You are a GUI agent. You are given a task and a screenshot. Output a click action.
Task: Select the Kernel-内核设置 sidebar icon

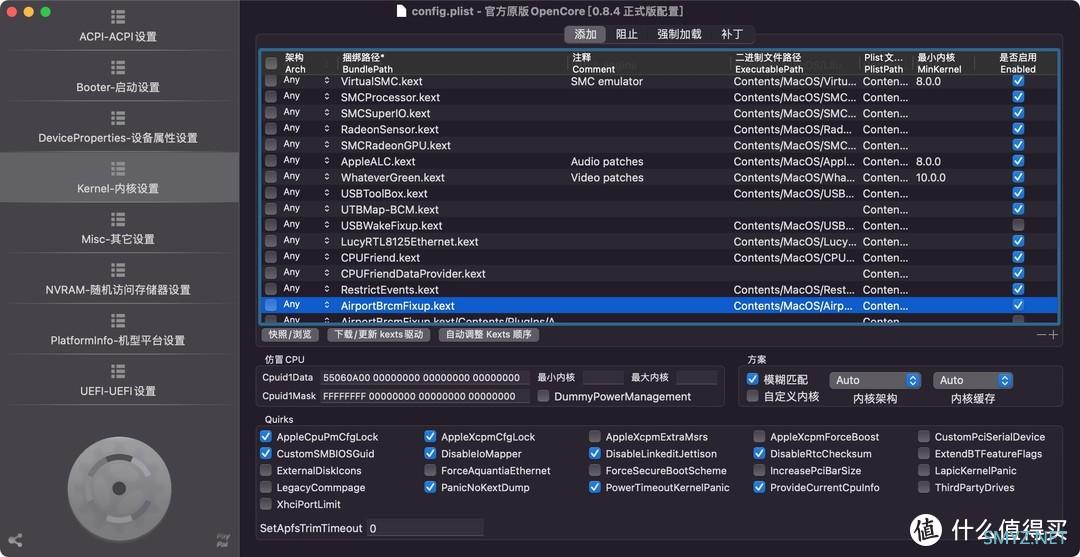[x=118, y=169]
